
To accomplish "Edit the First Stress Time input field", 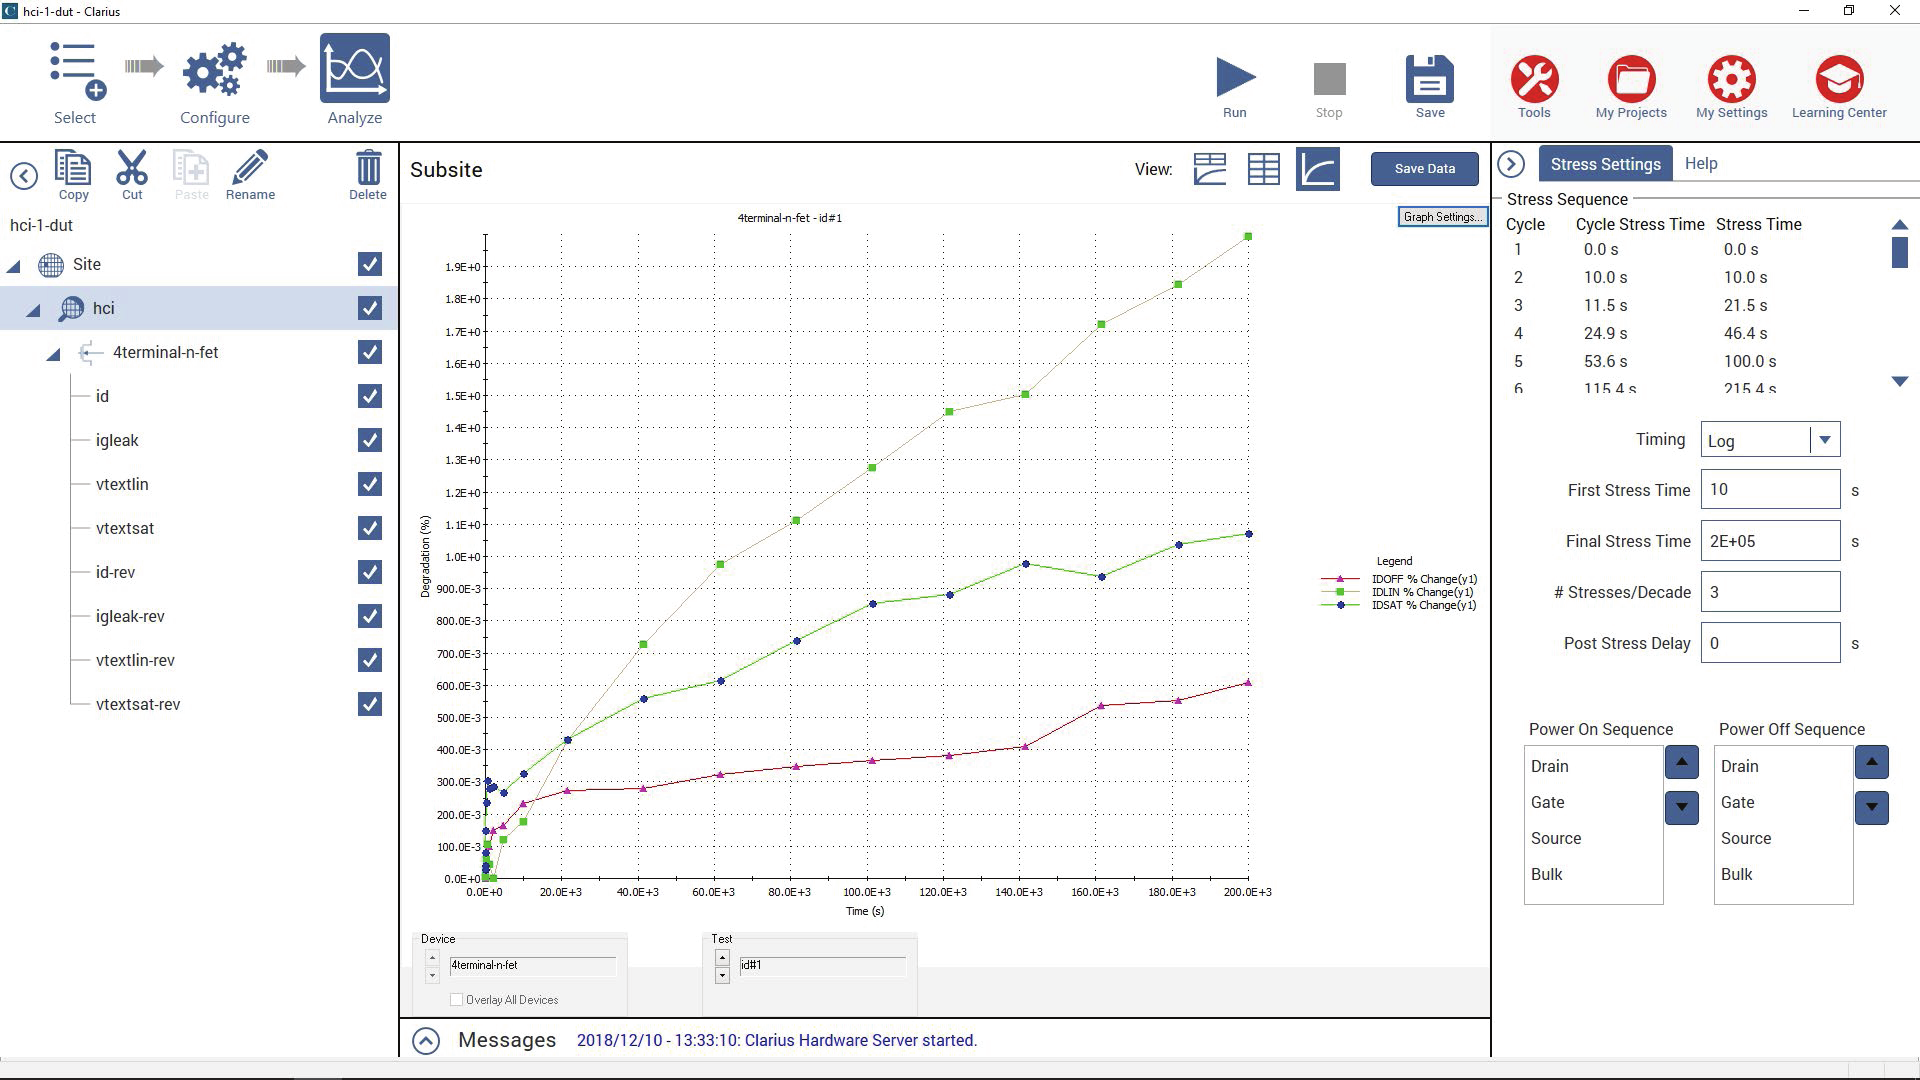I will [x=1770, y=489].
